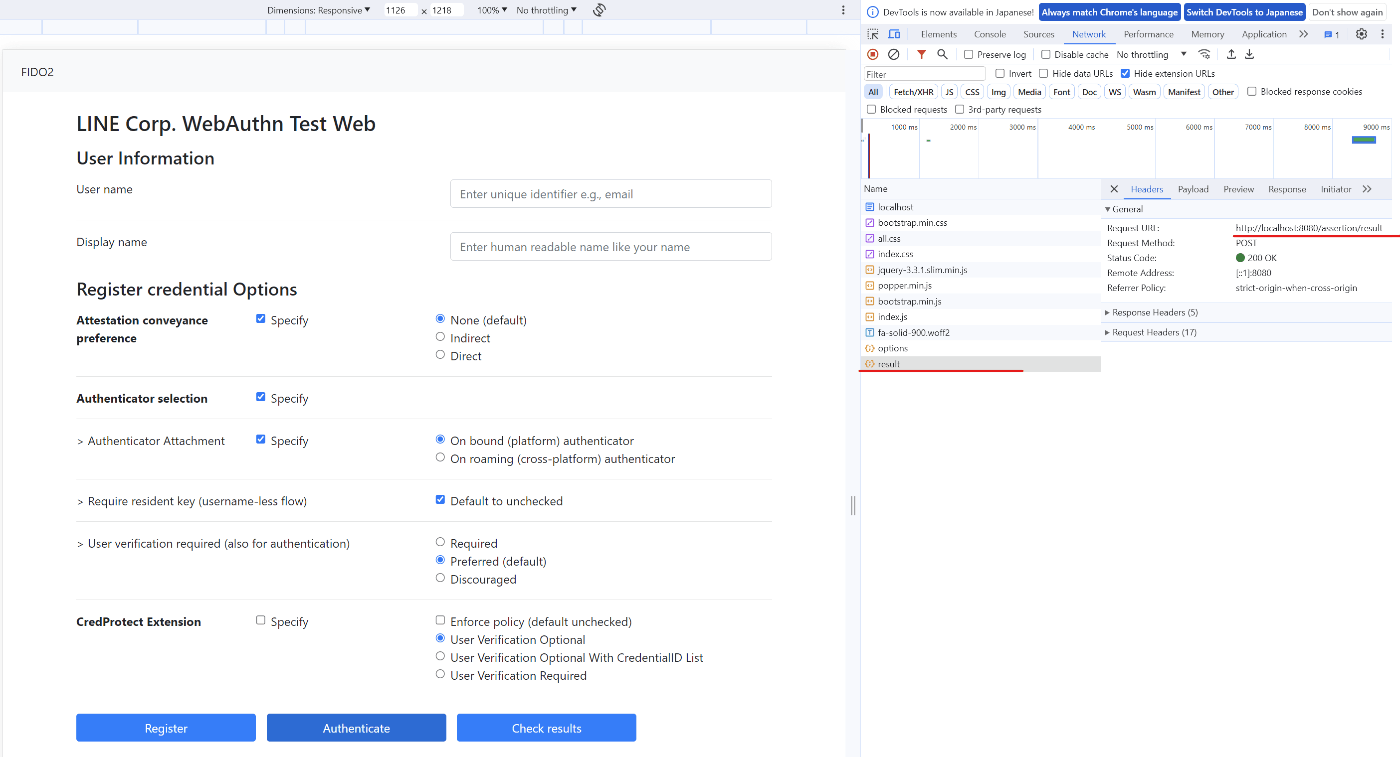Select the result request row

(x=980, y=364)
